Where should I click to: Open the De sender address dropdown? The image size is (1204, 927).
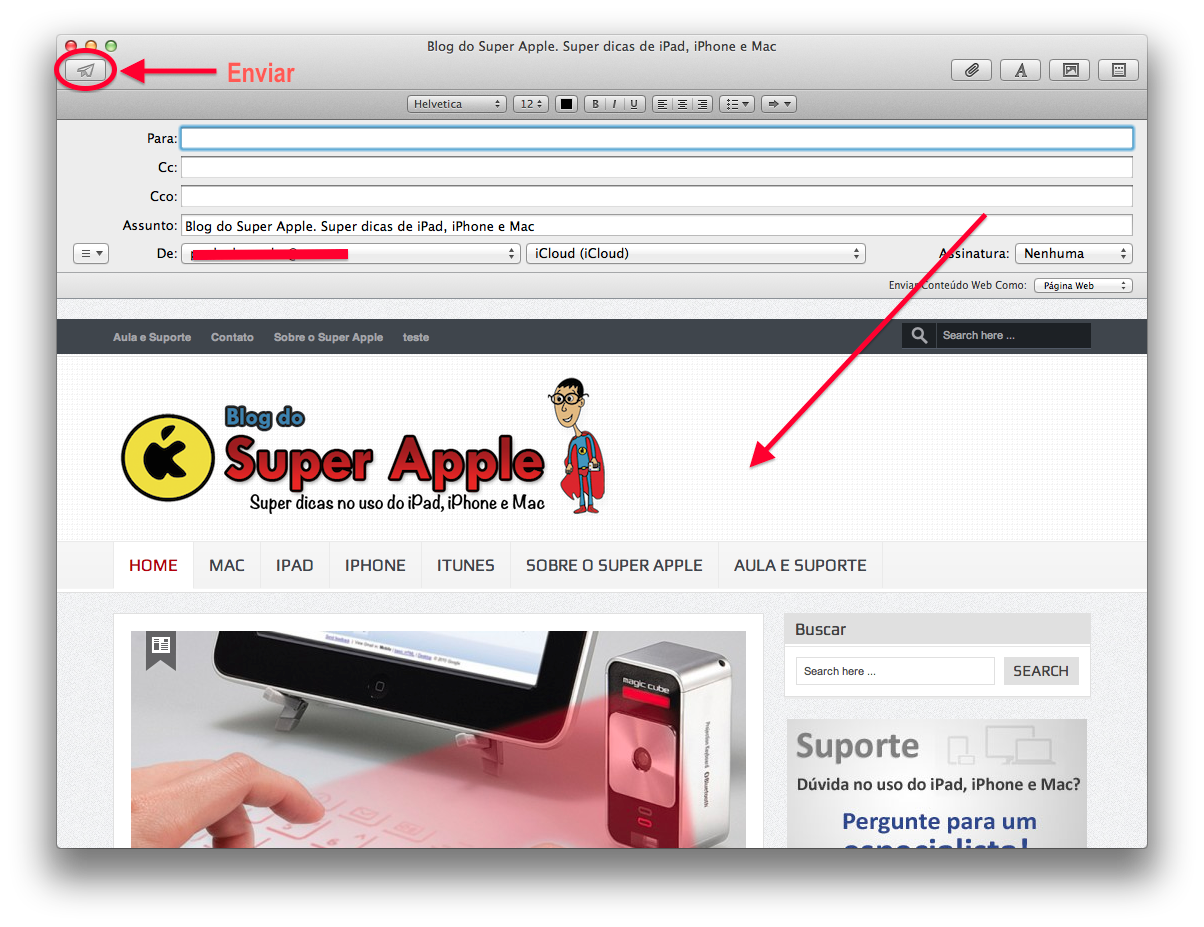tap(351, 254)
